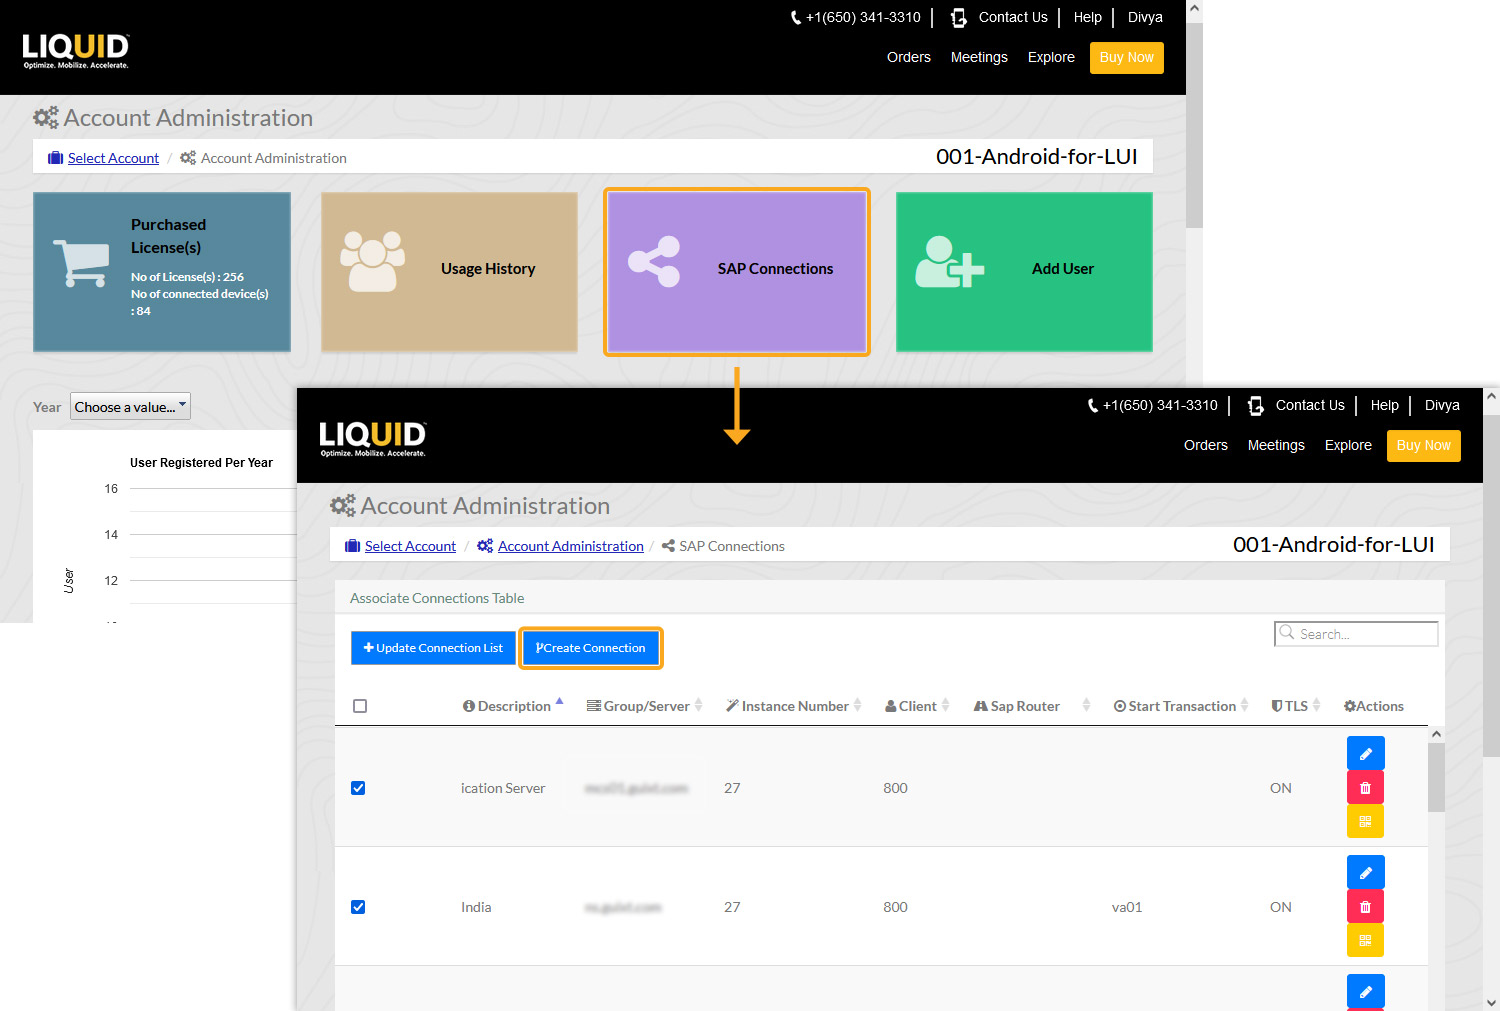This screenshot has height=1011, width=1500.
Task: Open Meetings menu in back window
Action: [x=979, y=57]
